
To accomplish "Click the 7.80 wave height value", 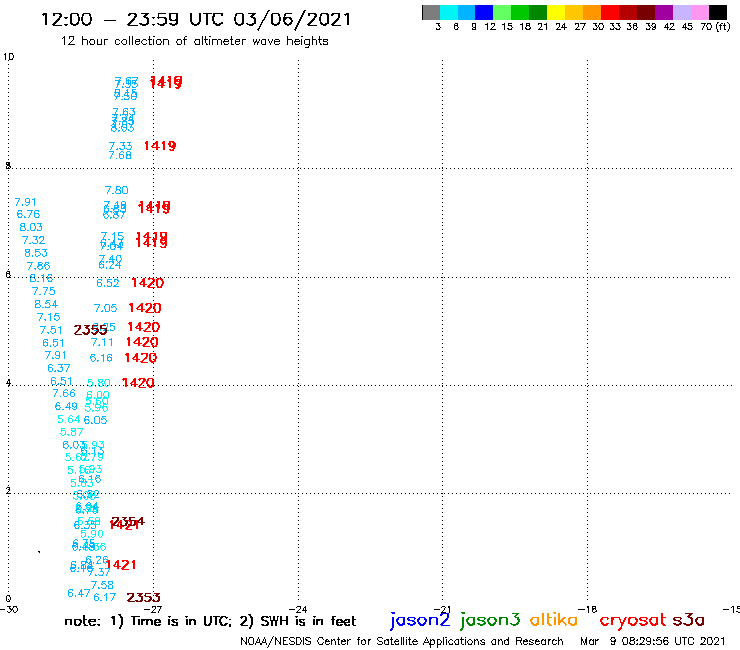I will tap(117, 190).
